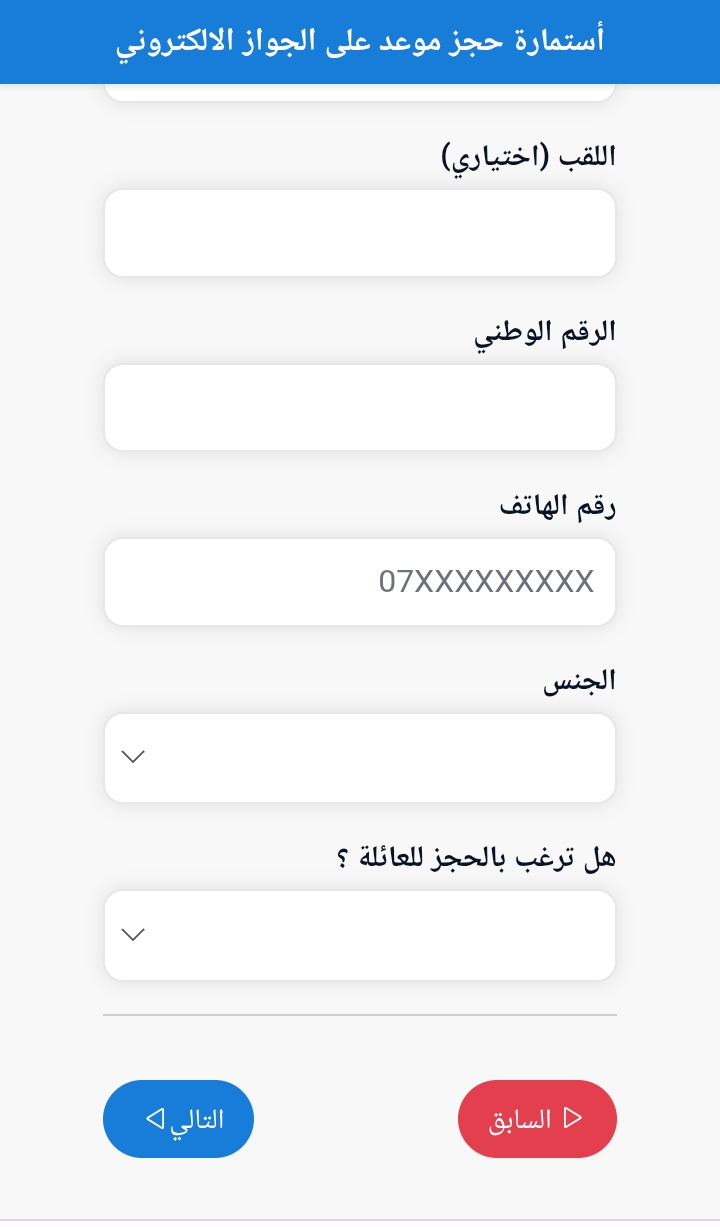Click the partially visible input at top

click(360, 92)
